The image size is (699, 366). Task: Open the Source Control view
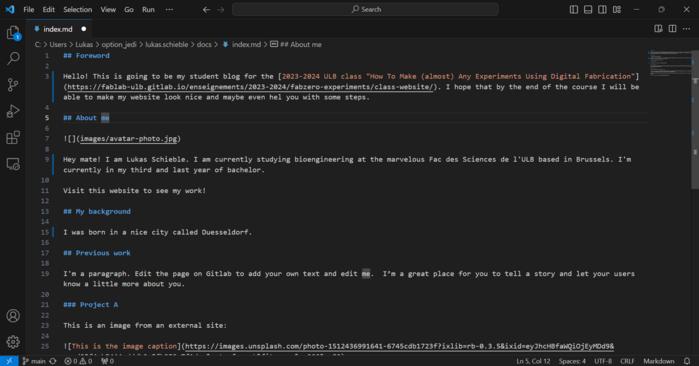tap(13, 85)
